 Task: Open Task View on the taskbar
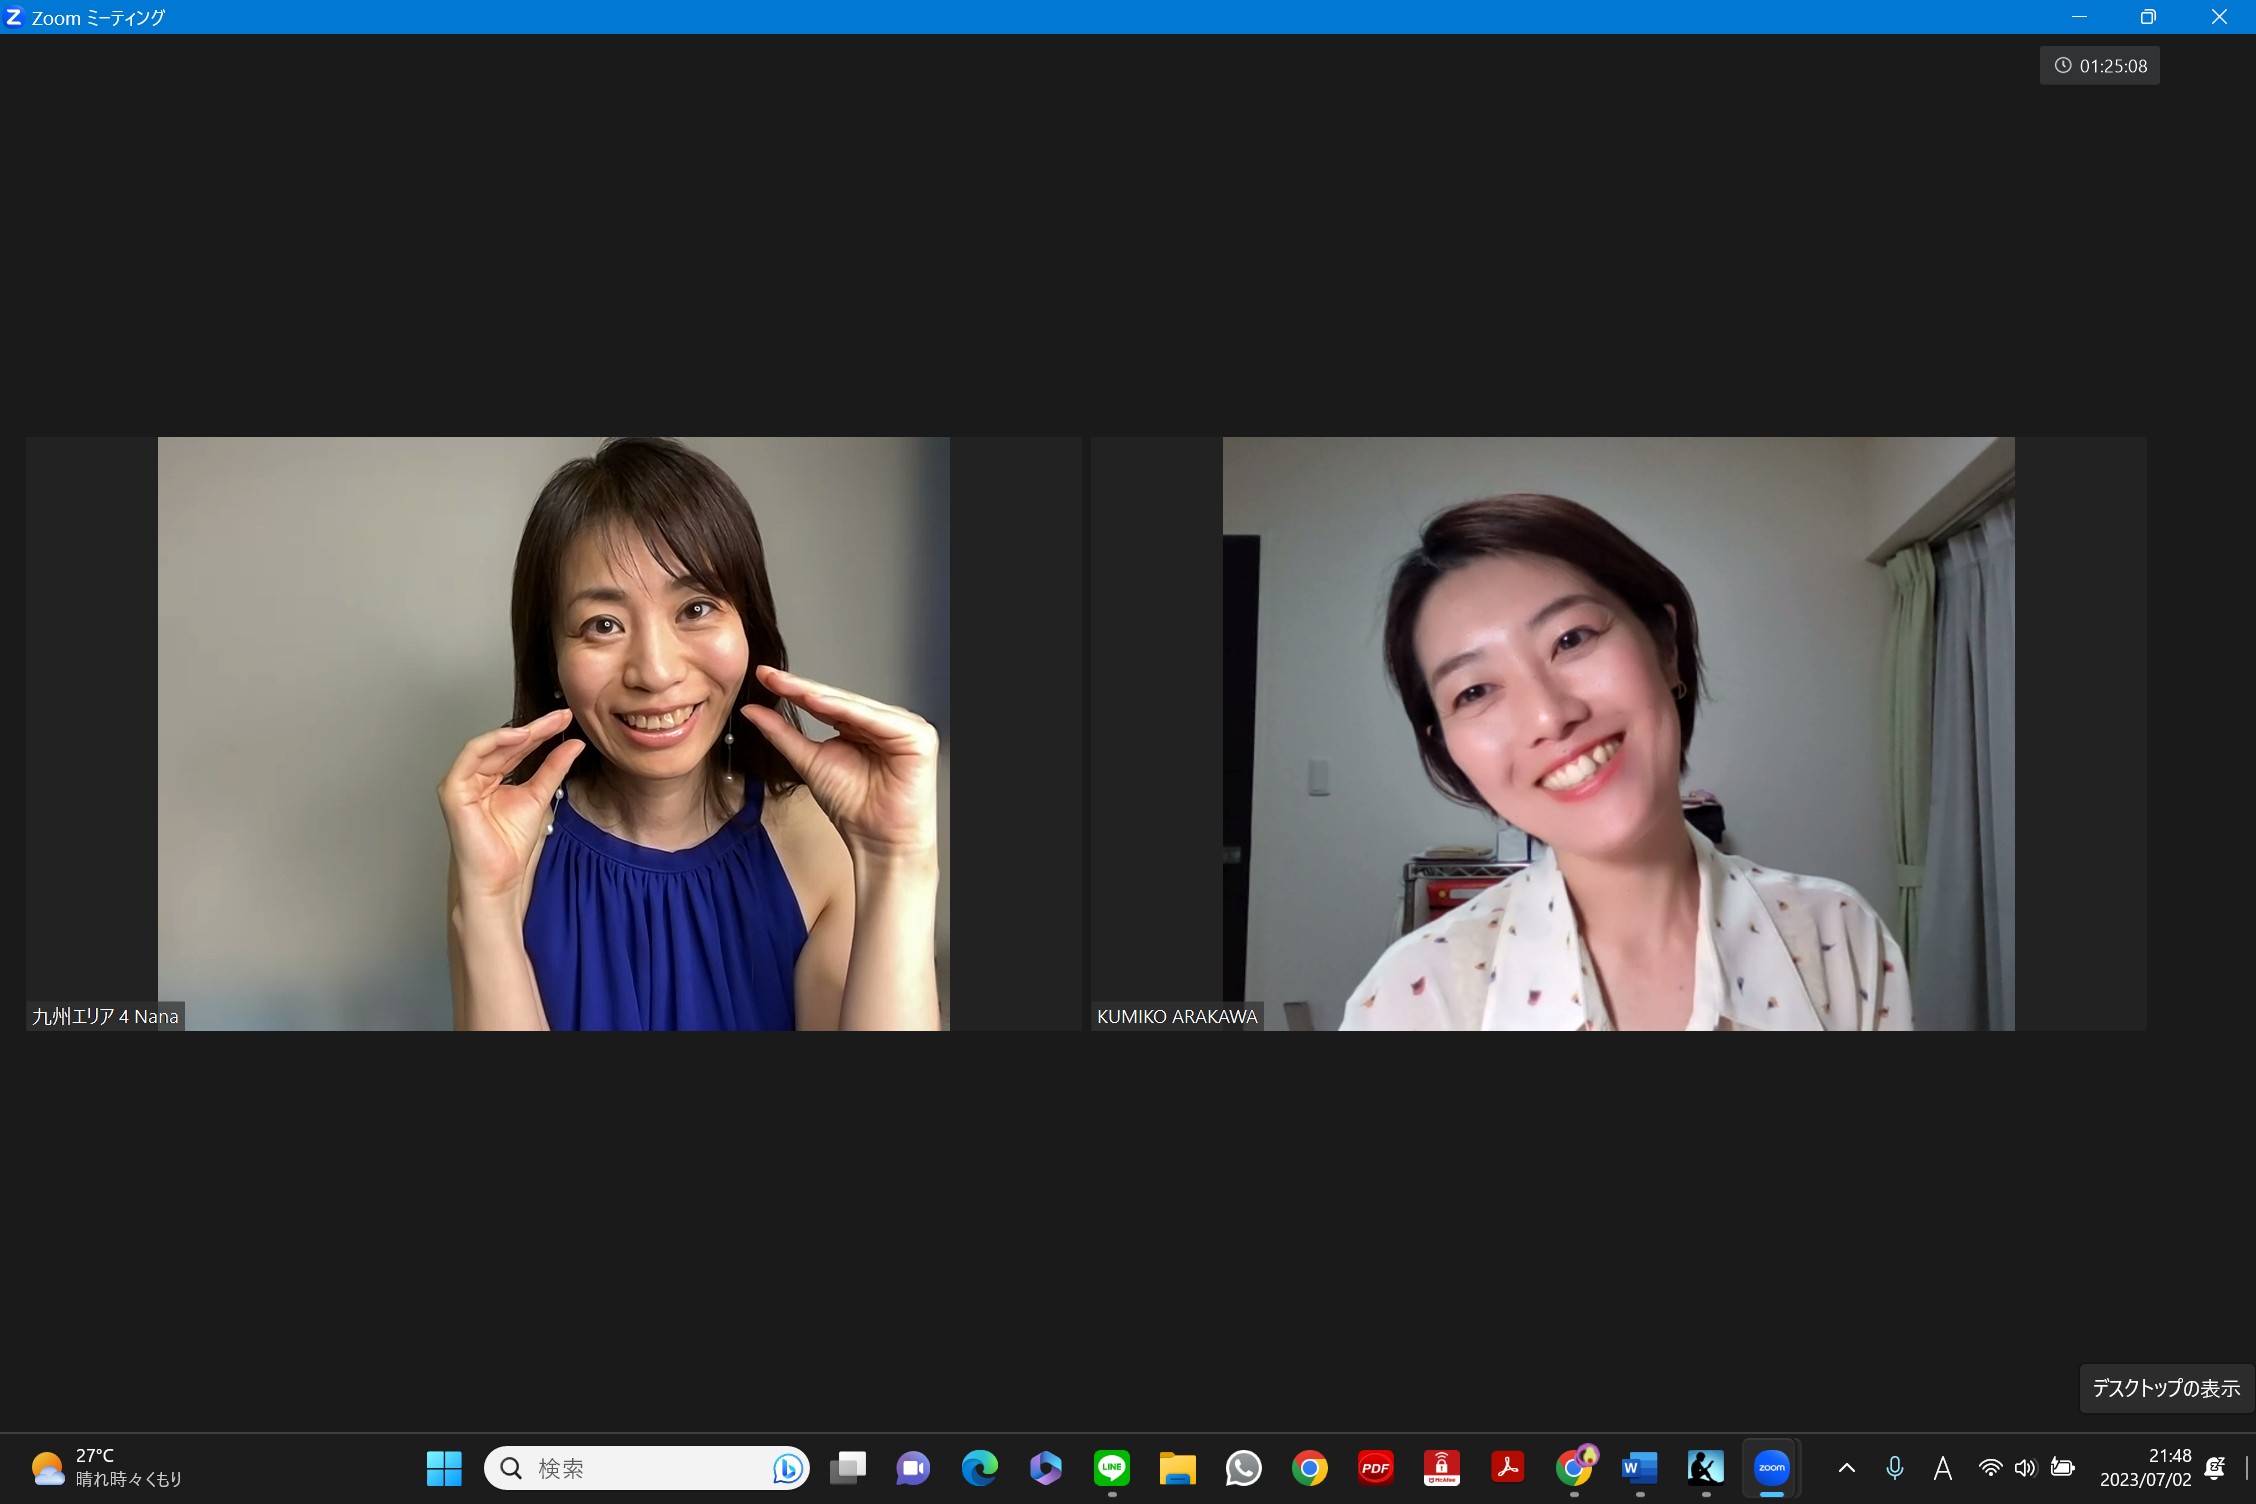point(848,1468)
